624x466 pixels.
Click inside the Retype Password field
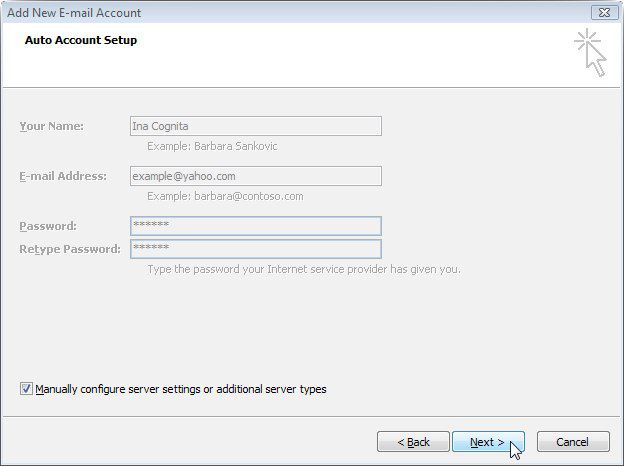(256, 249)
